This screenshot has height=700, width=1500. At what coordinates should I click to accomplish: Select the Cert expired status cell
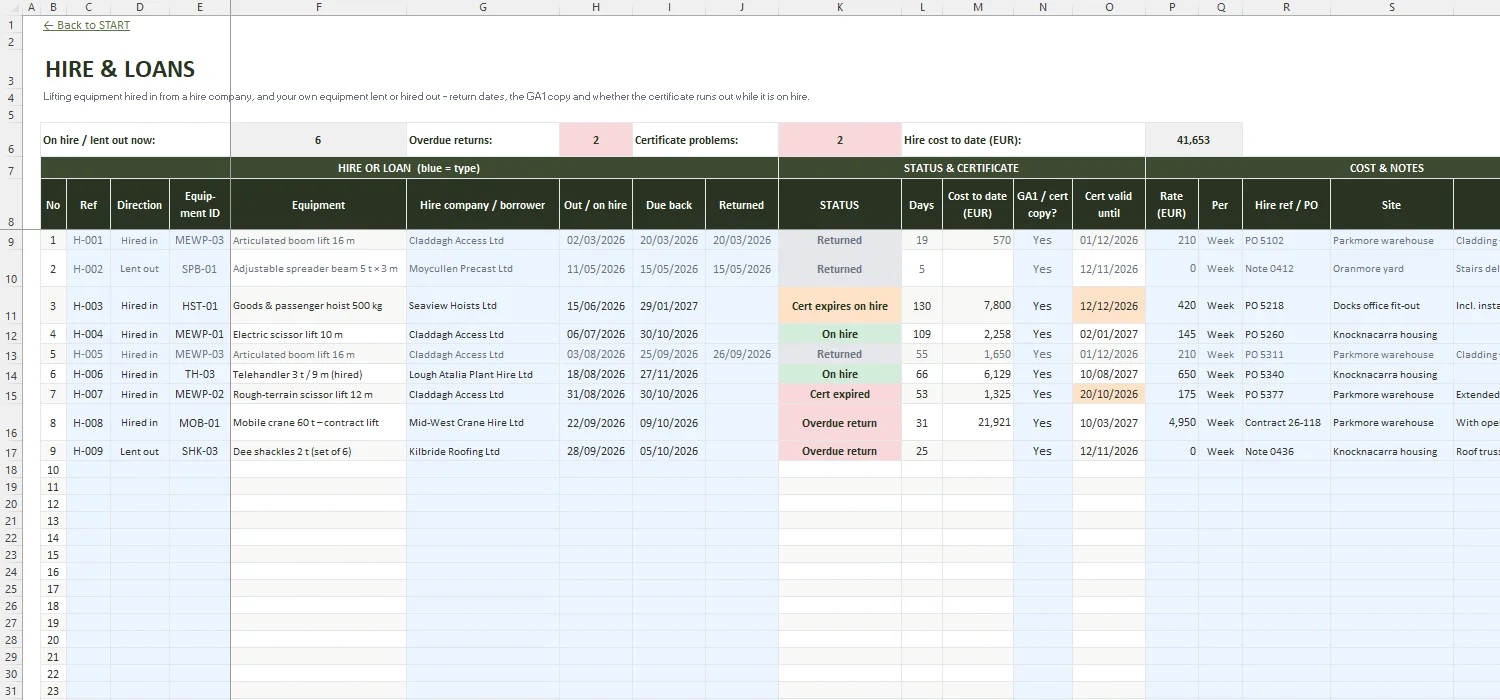pos(840,394)
